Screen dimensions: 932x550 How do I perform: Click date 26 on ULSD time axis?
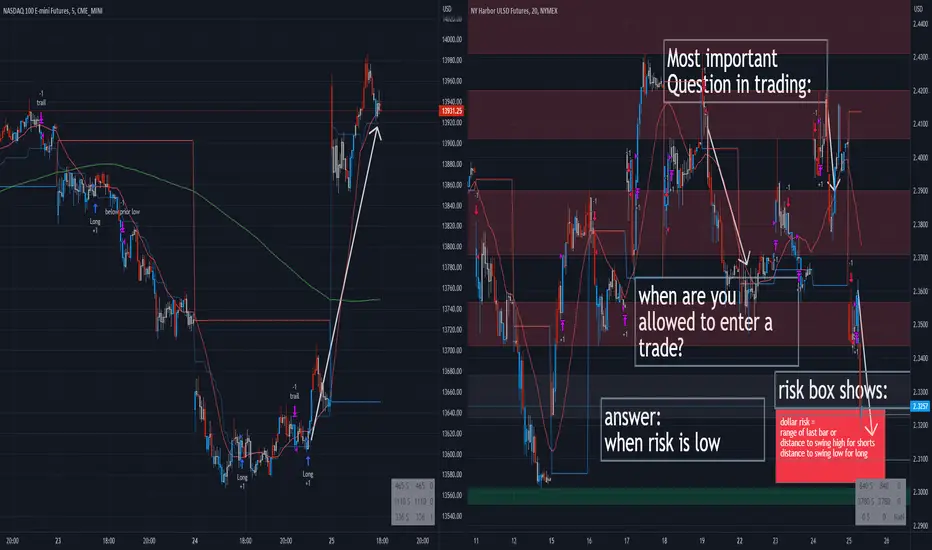(886, 541)
